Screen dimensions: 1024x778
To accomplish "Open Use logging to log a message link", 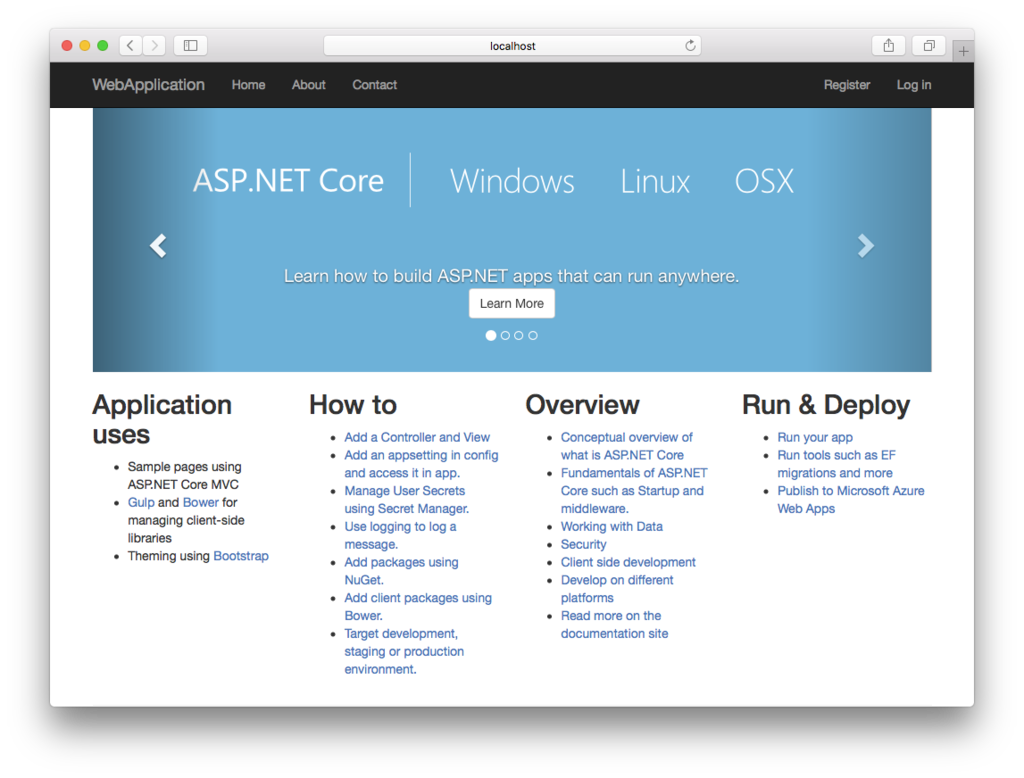I will 400,535.
